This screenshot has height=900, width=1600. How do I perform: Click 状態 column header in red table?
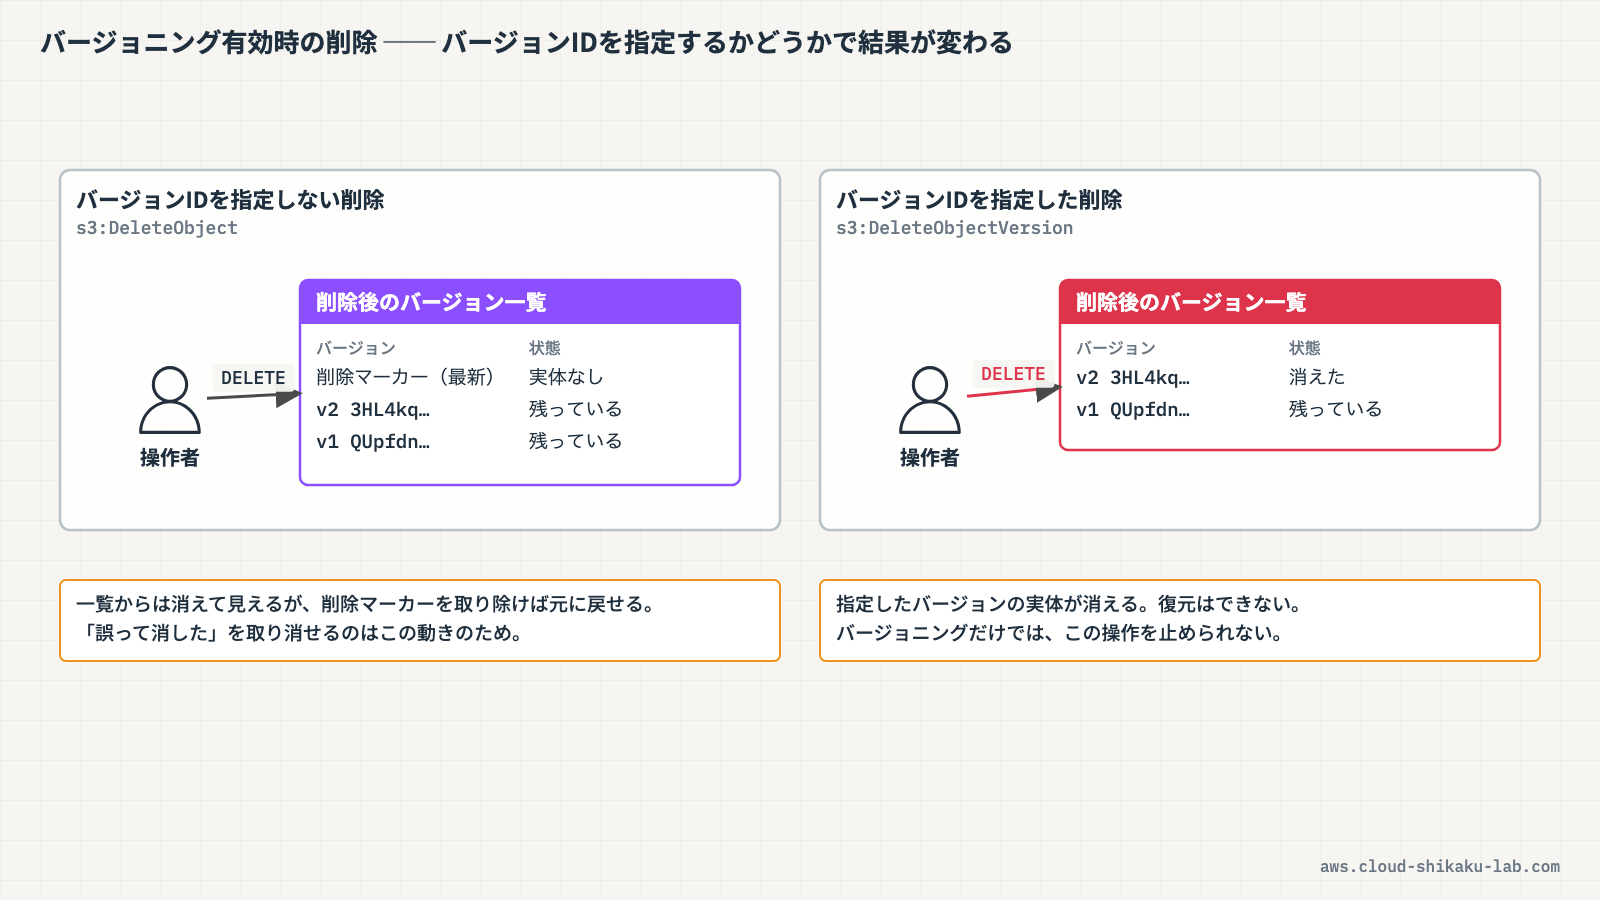(1305, 348)
